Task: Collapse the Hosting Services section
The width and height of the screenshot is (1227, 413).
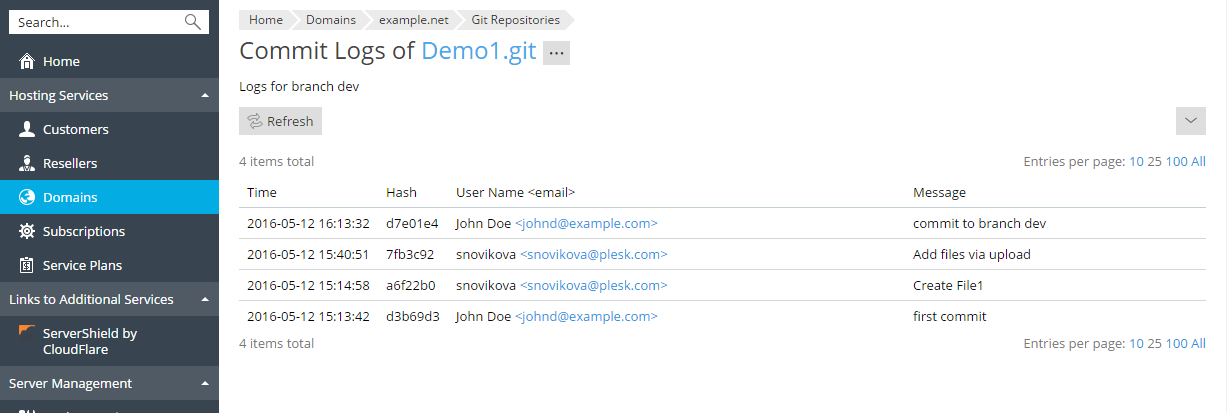Action: 205,96
